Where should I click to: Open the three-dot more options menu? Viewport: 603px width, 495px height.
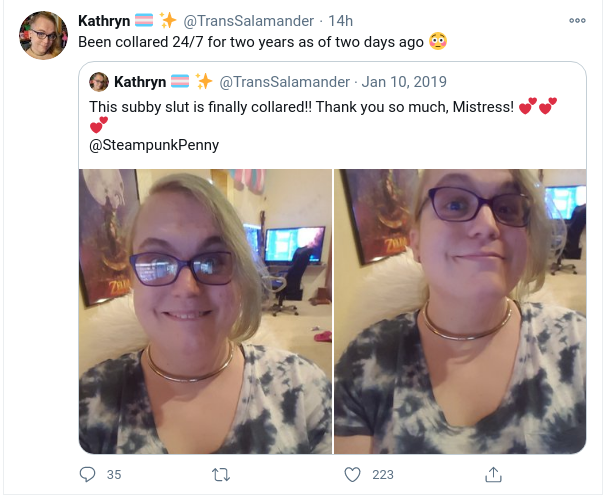coord(577,20)
